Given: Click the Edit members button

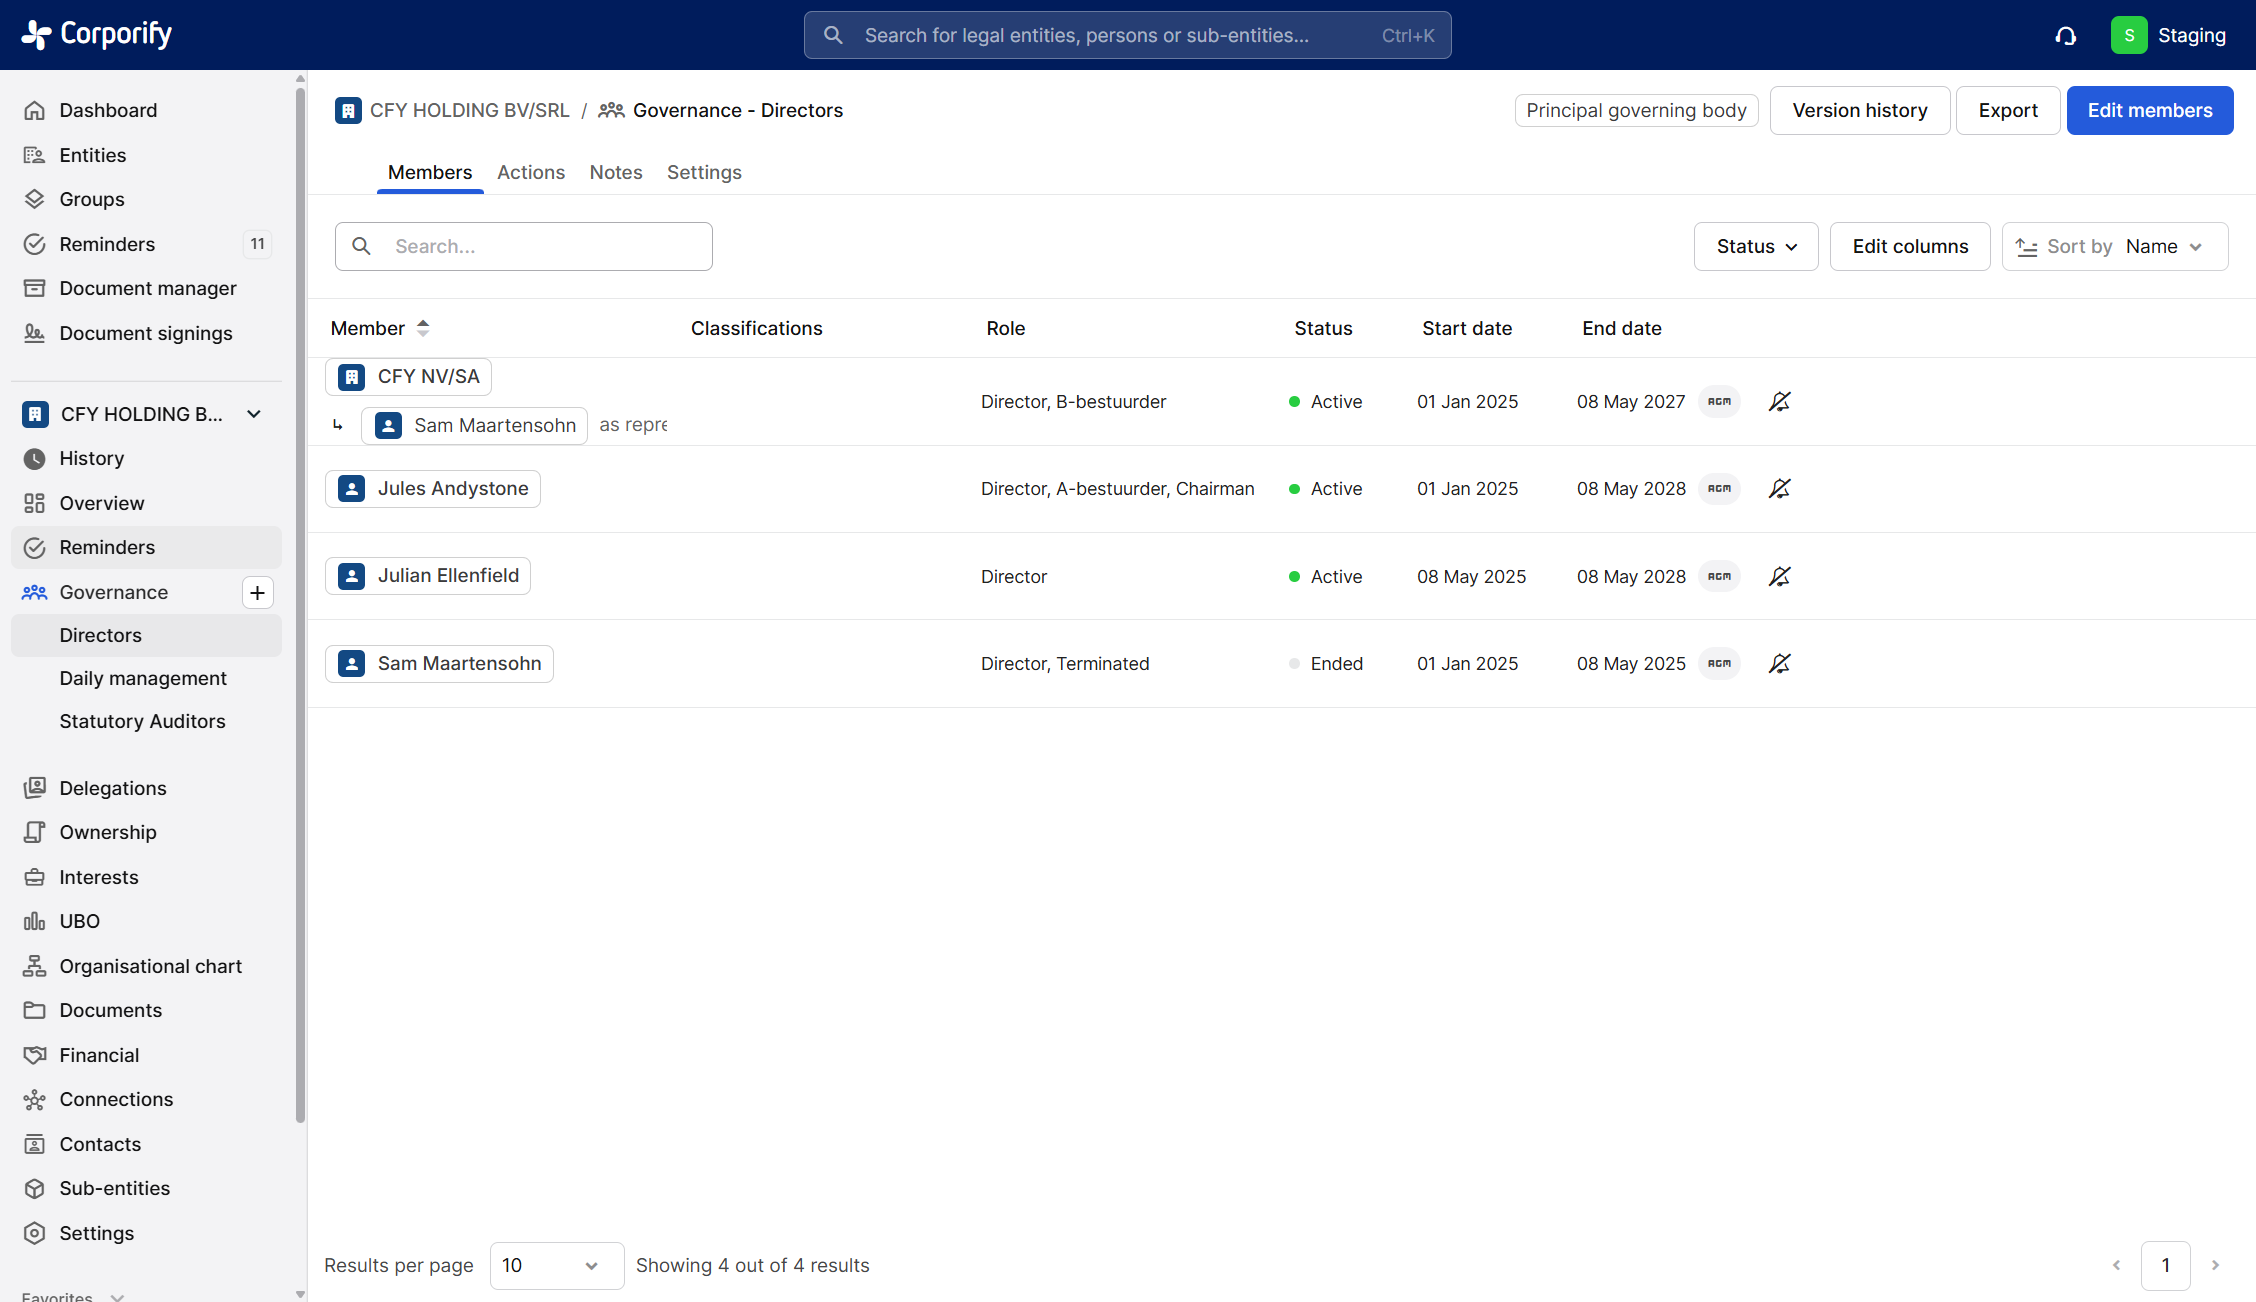Looking at the screenshot, I should click(2149, 111).
